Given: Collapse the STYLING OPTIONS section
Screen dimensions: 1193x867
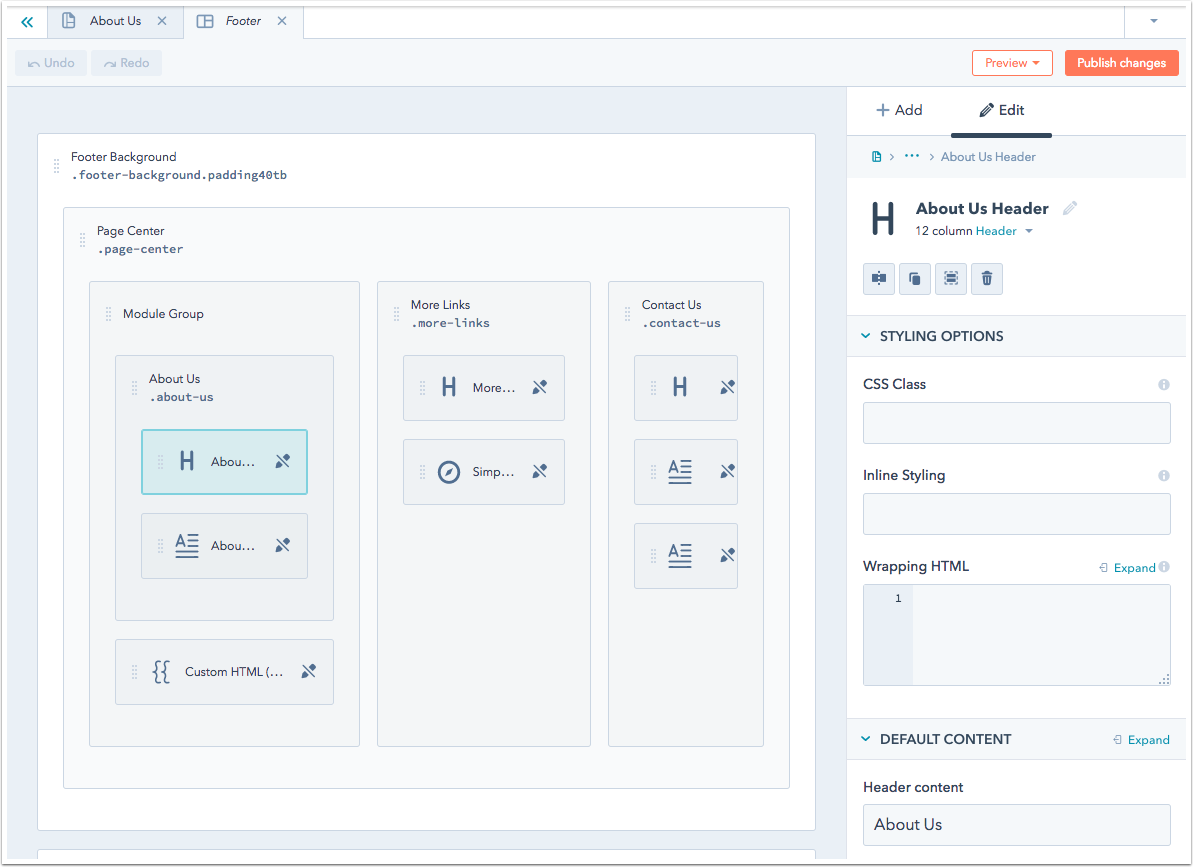Looking at the screenshot, I should 865,336.
